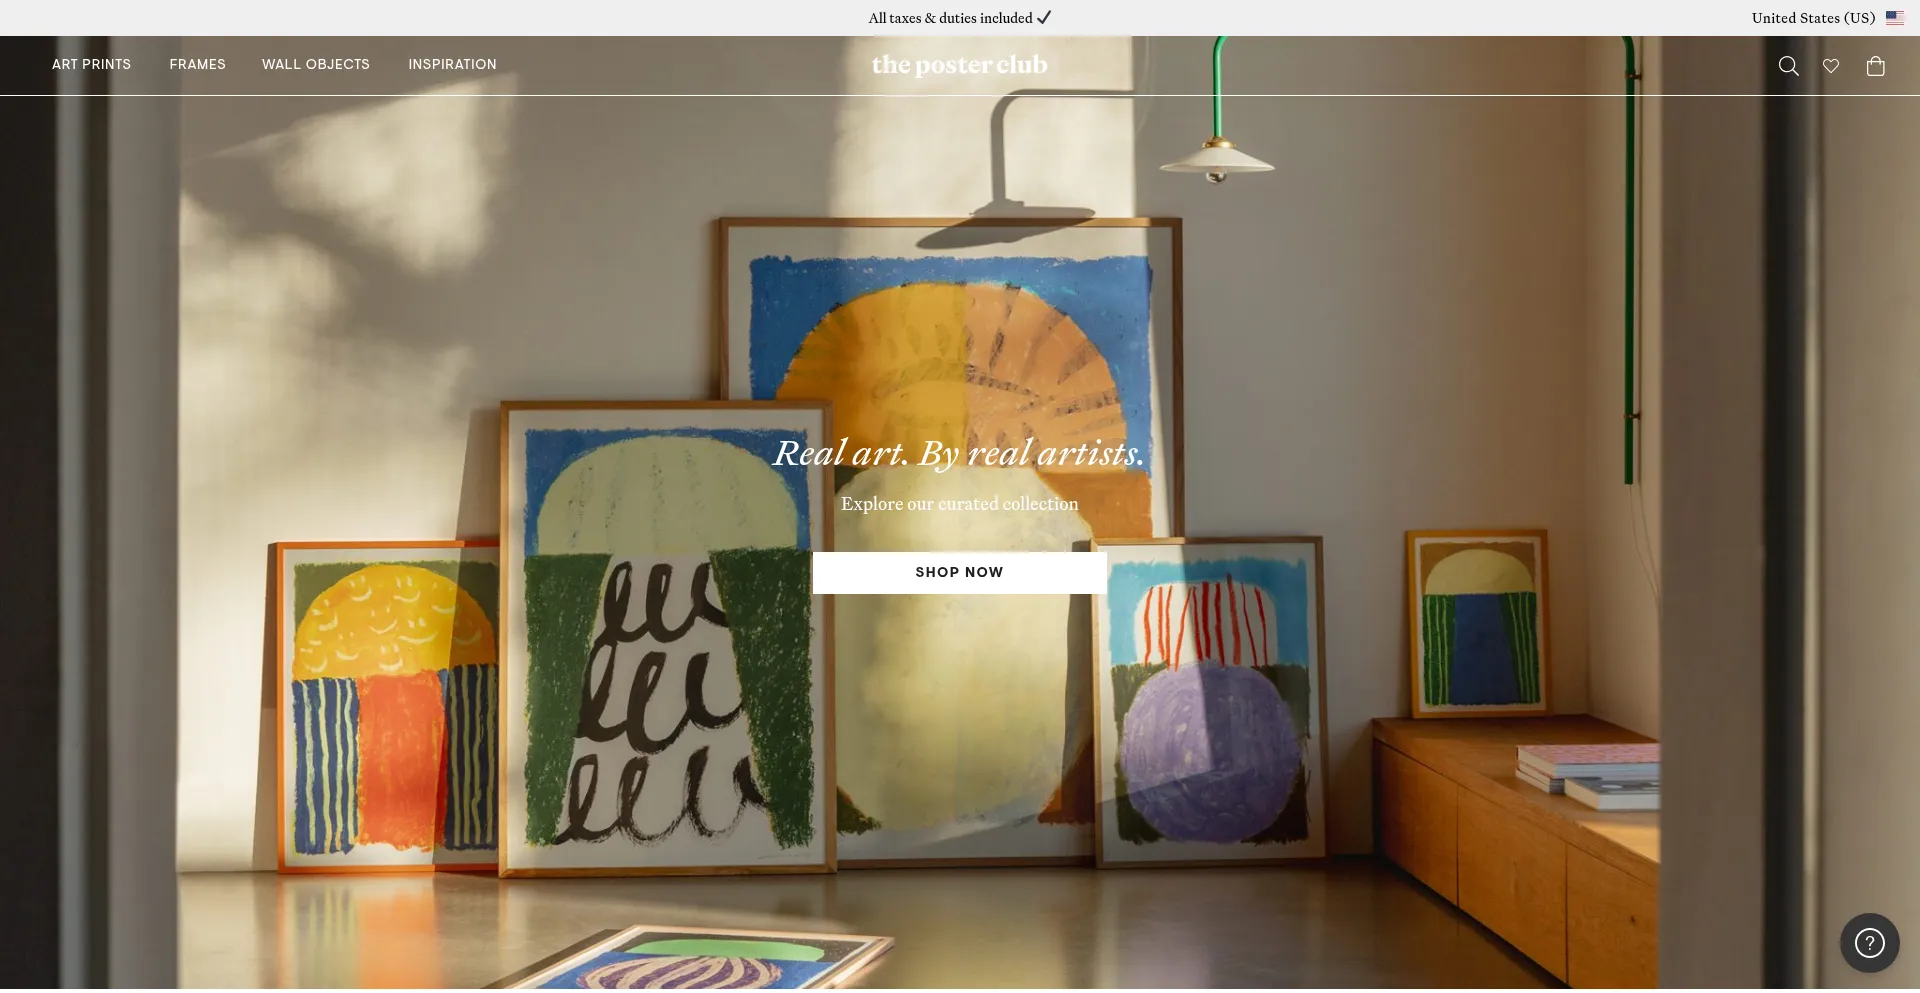Click the 'Real art. By real artists.' headline
The width and height of the screenshot is (1920, 993).
(959, 453)
